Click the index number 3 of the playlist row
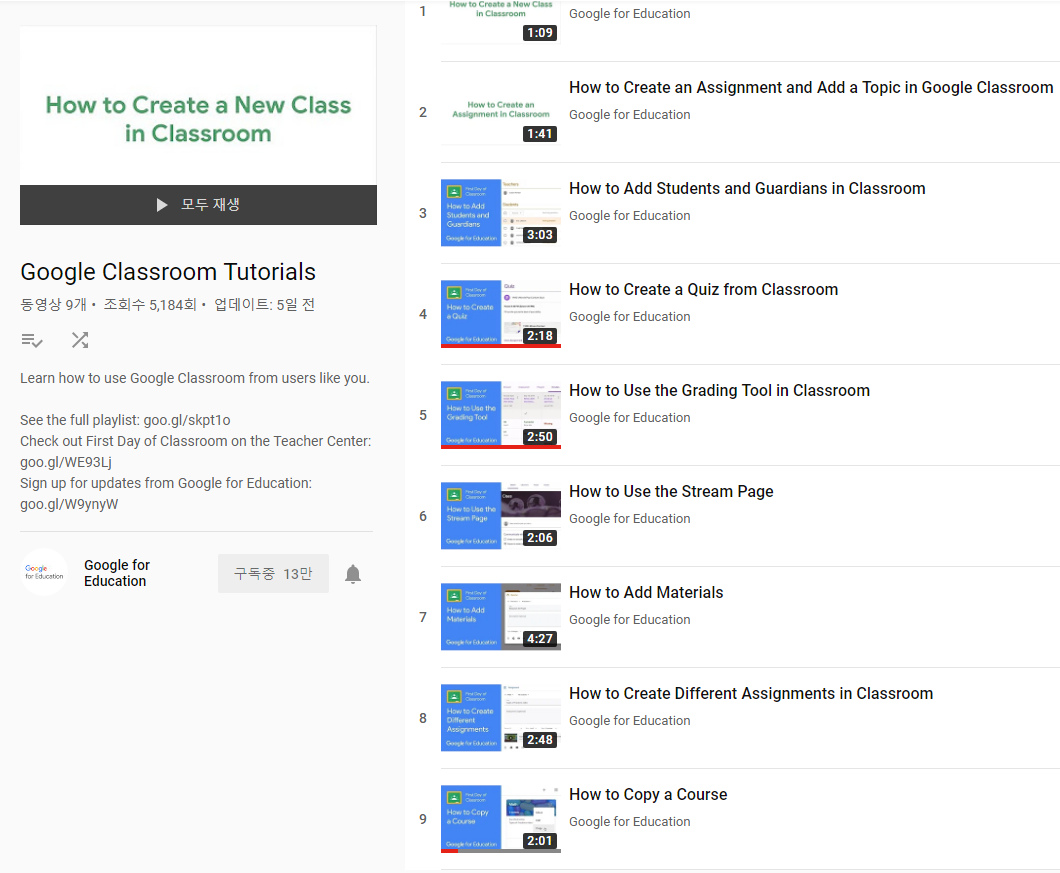This screenshot has height=873, width=1060. (x=423, y=213)
